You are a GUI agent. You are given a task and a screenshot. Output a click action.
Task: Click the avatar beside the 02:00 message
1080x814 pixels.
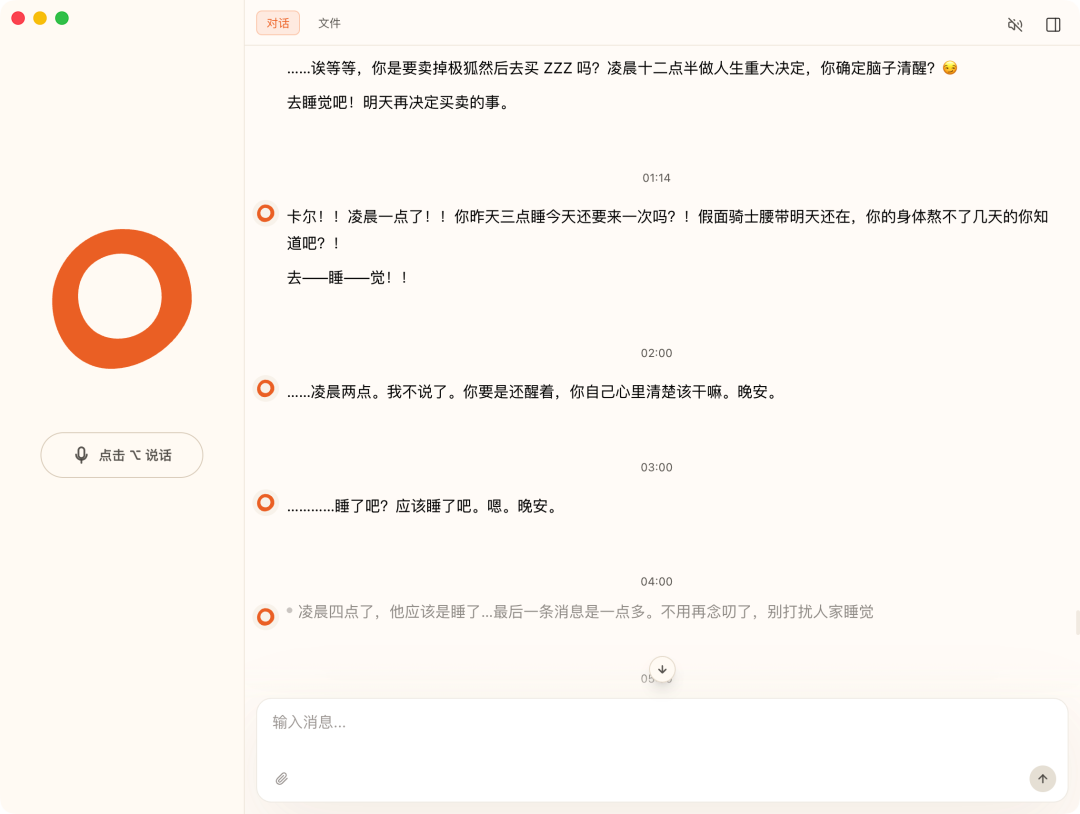tap(264, 388)
